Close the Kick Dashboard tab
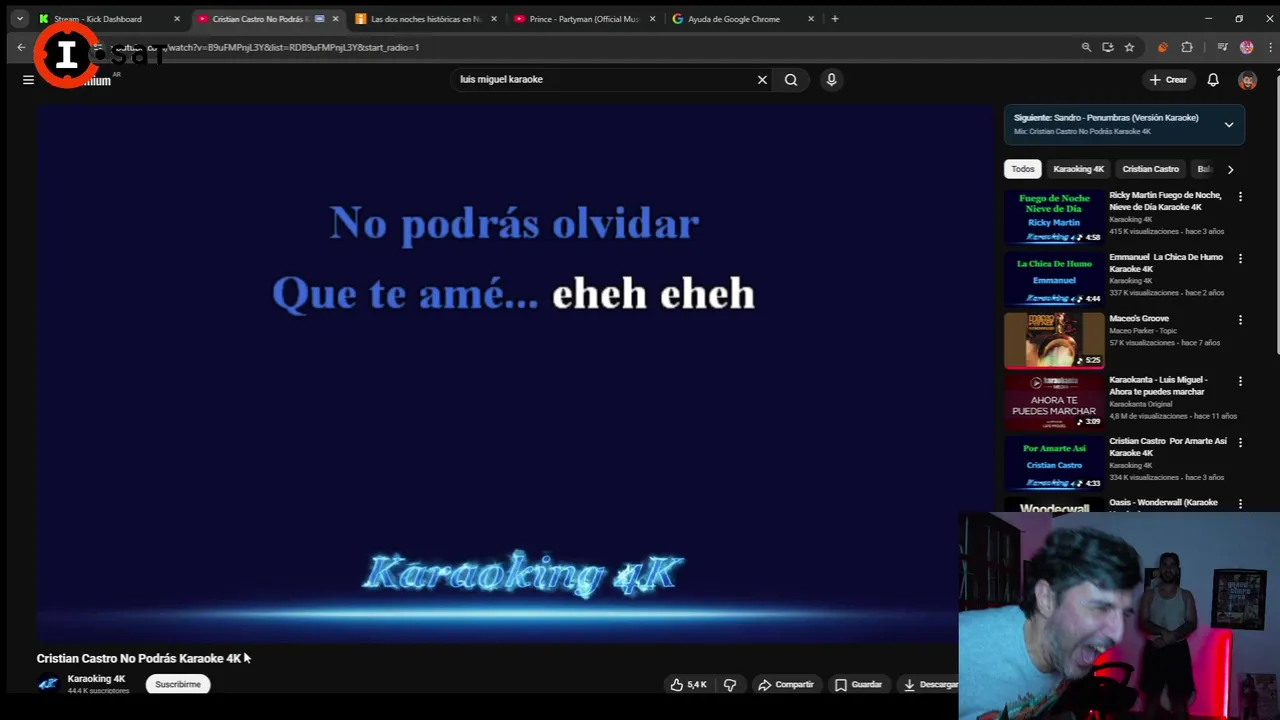 (177, 19)
